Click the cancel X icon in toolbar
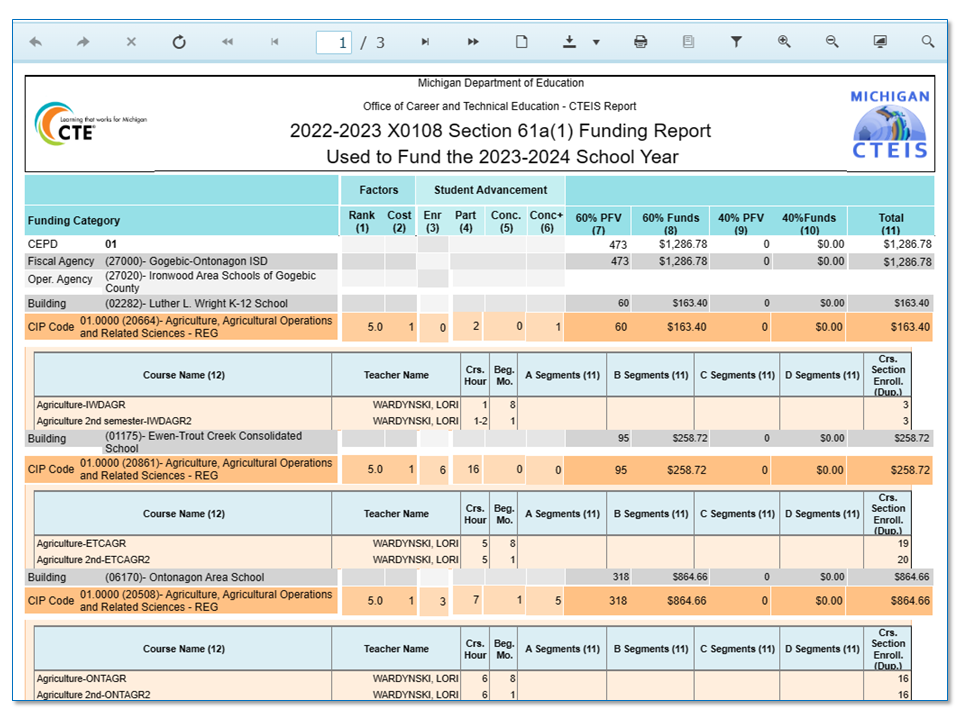The width and height of the screenshot is (960, 720). coord(131,42)
